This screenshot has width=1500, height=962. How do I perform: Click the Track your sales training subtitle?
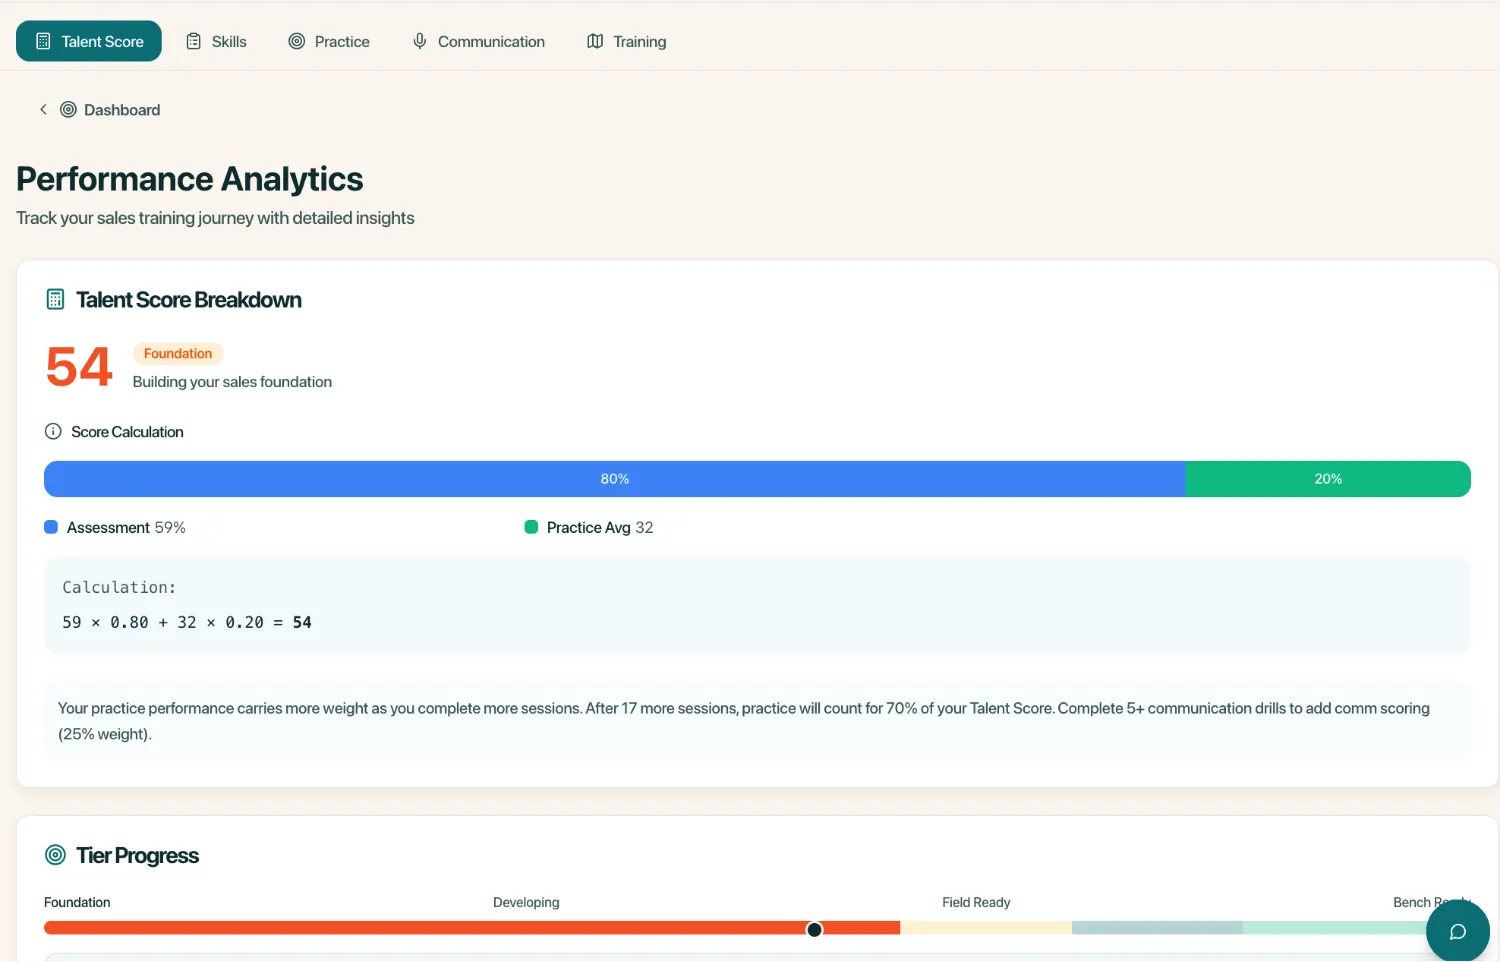click(215, 218)
